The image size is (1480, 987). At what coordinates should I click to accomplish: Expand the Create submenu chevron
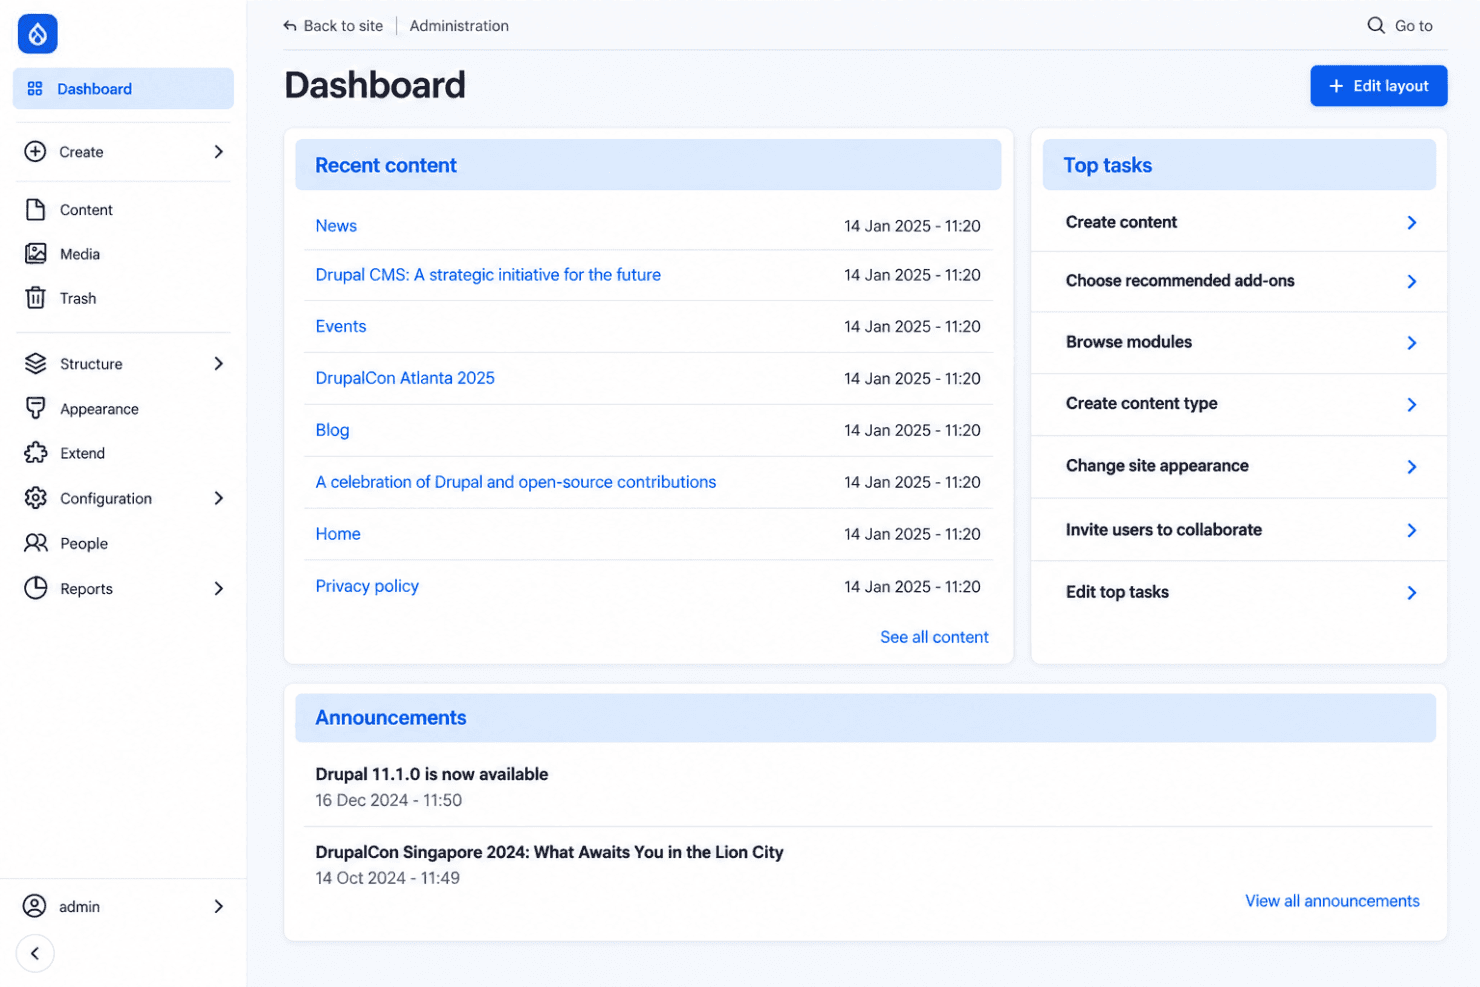tap(218, 152)
